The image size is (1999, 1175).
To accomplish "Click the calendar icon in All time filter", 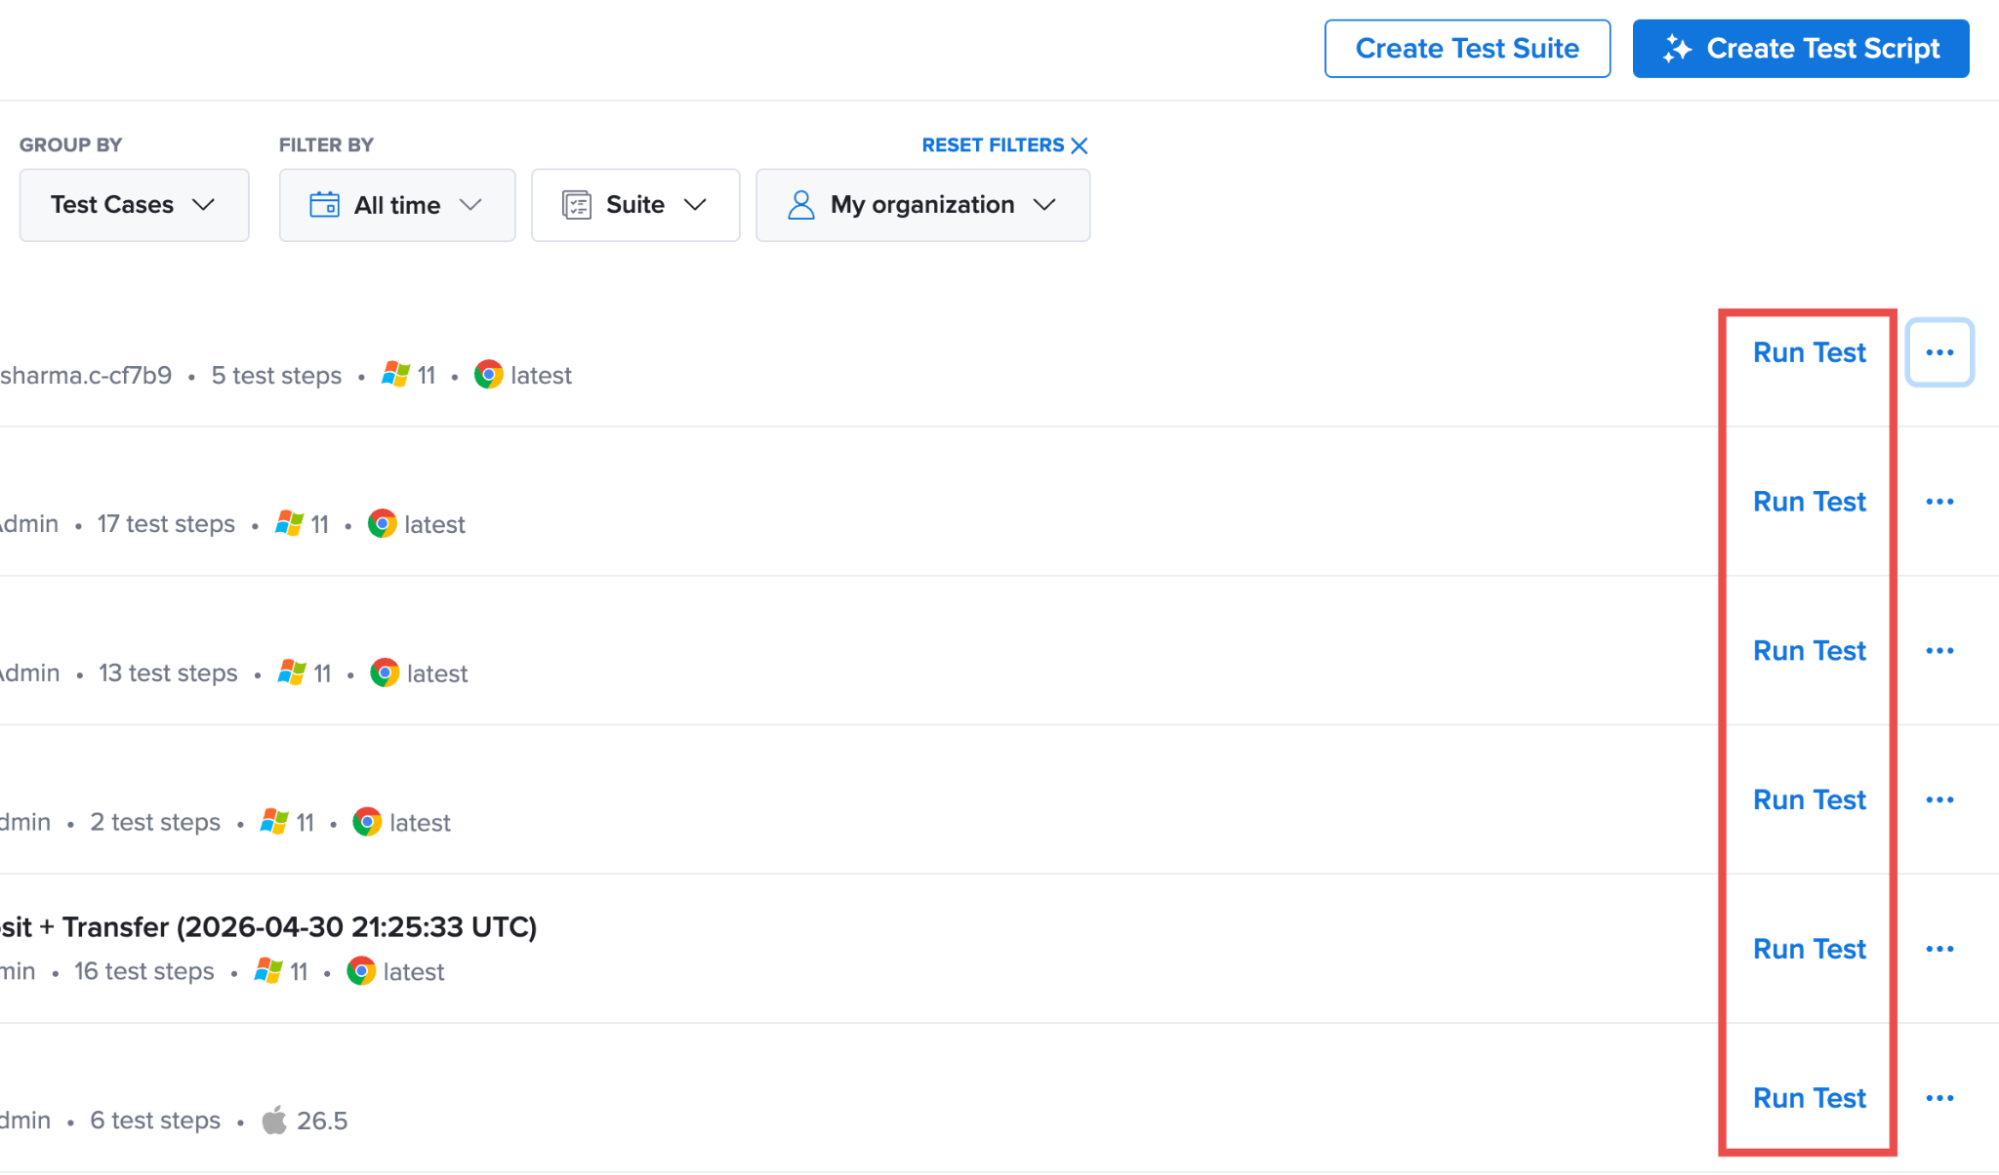I will (324, 204).
